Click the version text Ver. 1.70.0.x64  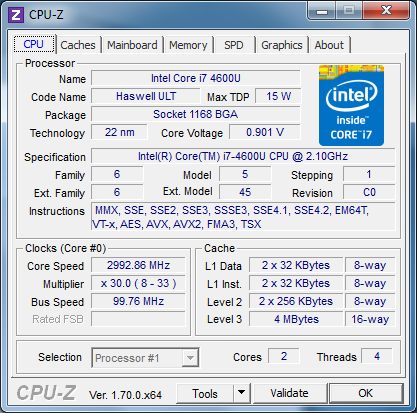[x=125, y=395]
